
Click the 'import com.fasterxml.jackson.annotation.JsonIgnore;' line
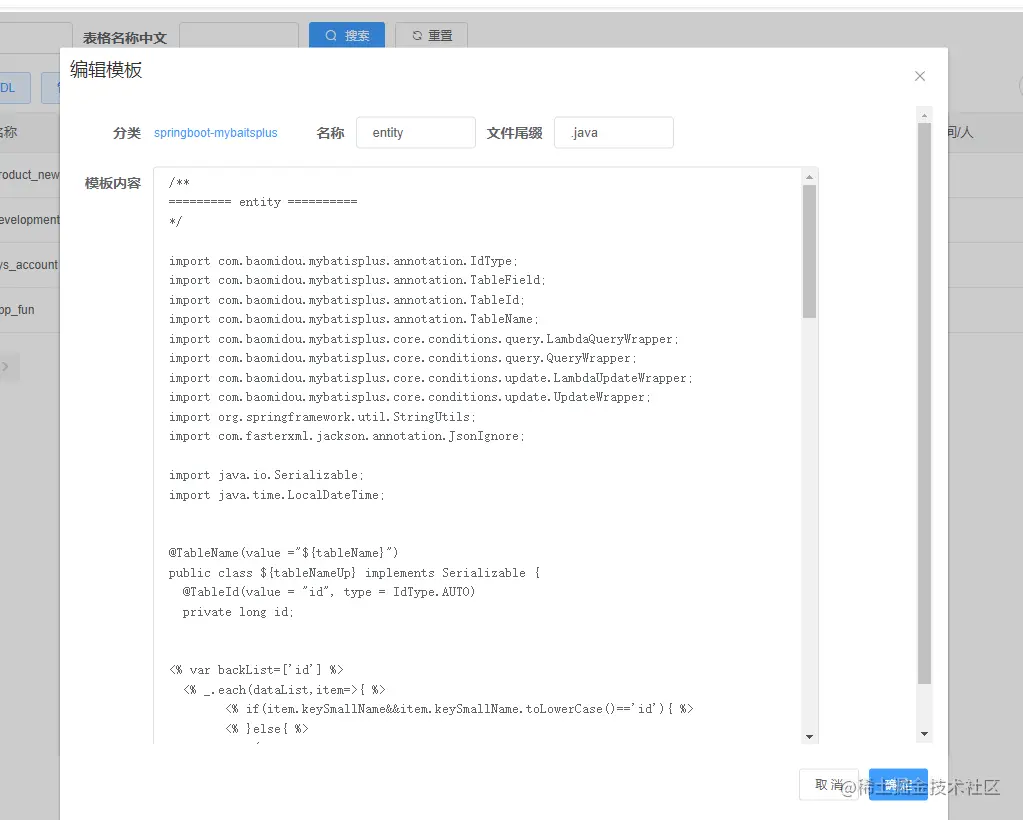tap(346, 436)
